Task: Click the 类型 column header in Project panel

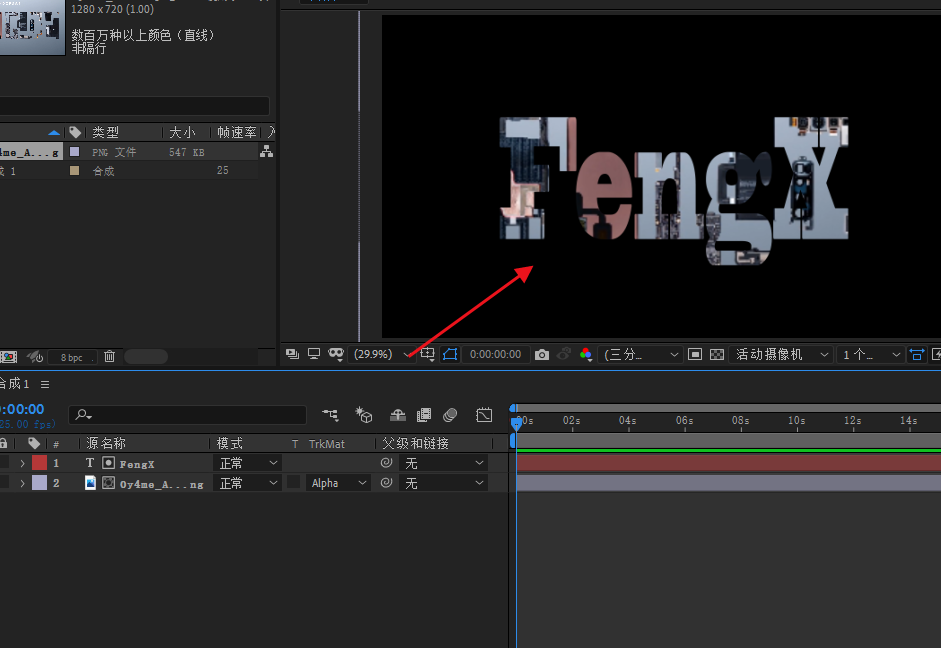Action: pyautogui.click(x=106, y=132)
